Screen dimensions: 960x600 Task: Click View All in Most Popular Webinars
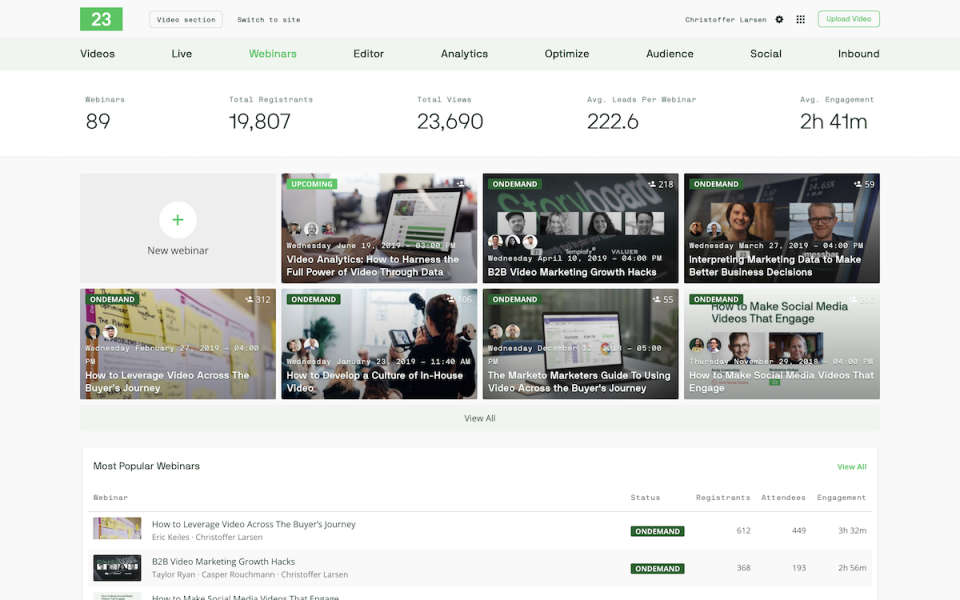(x=851, y=466)
